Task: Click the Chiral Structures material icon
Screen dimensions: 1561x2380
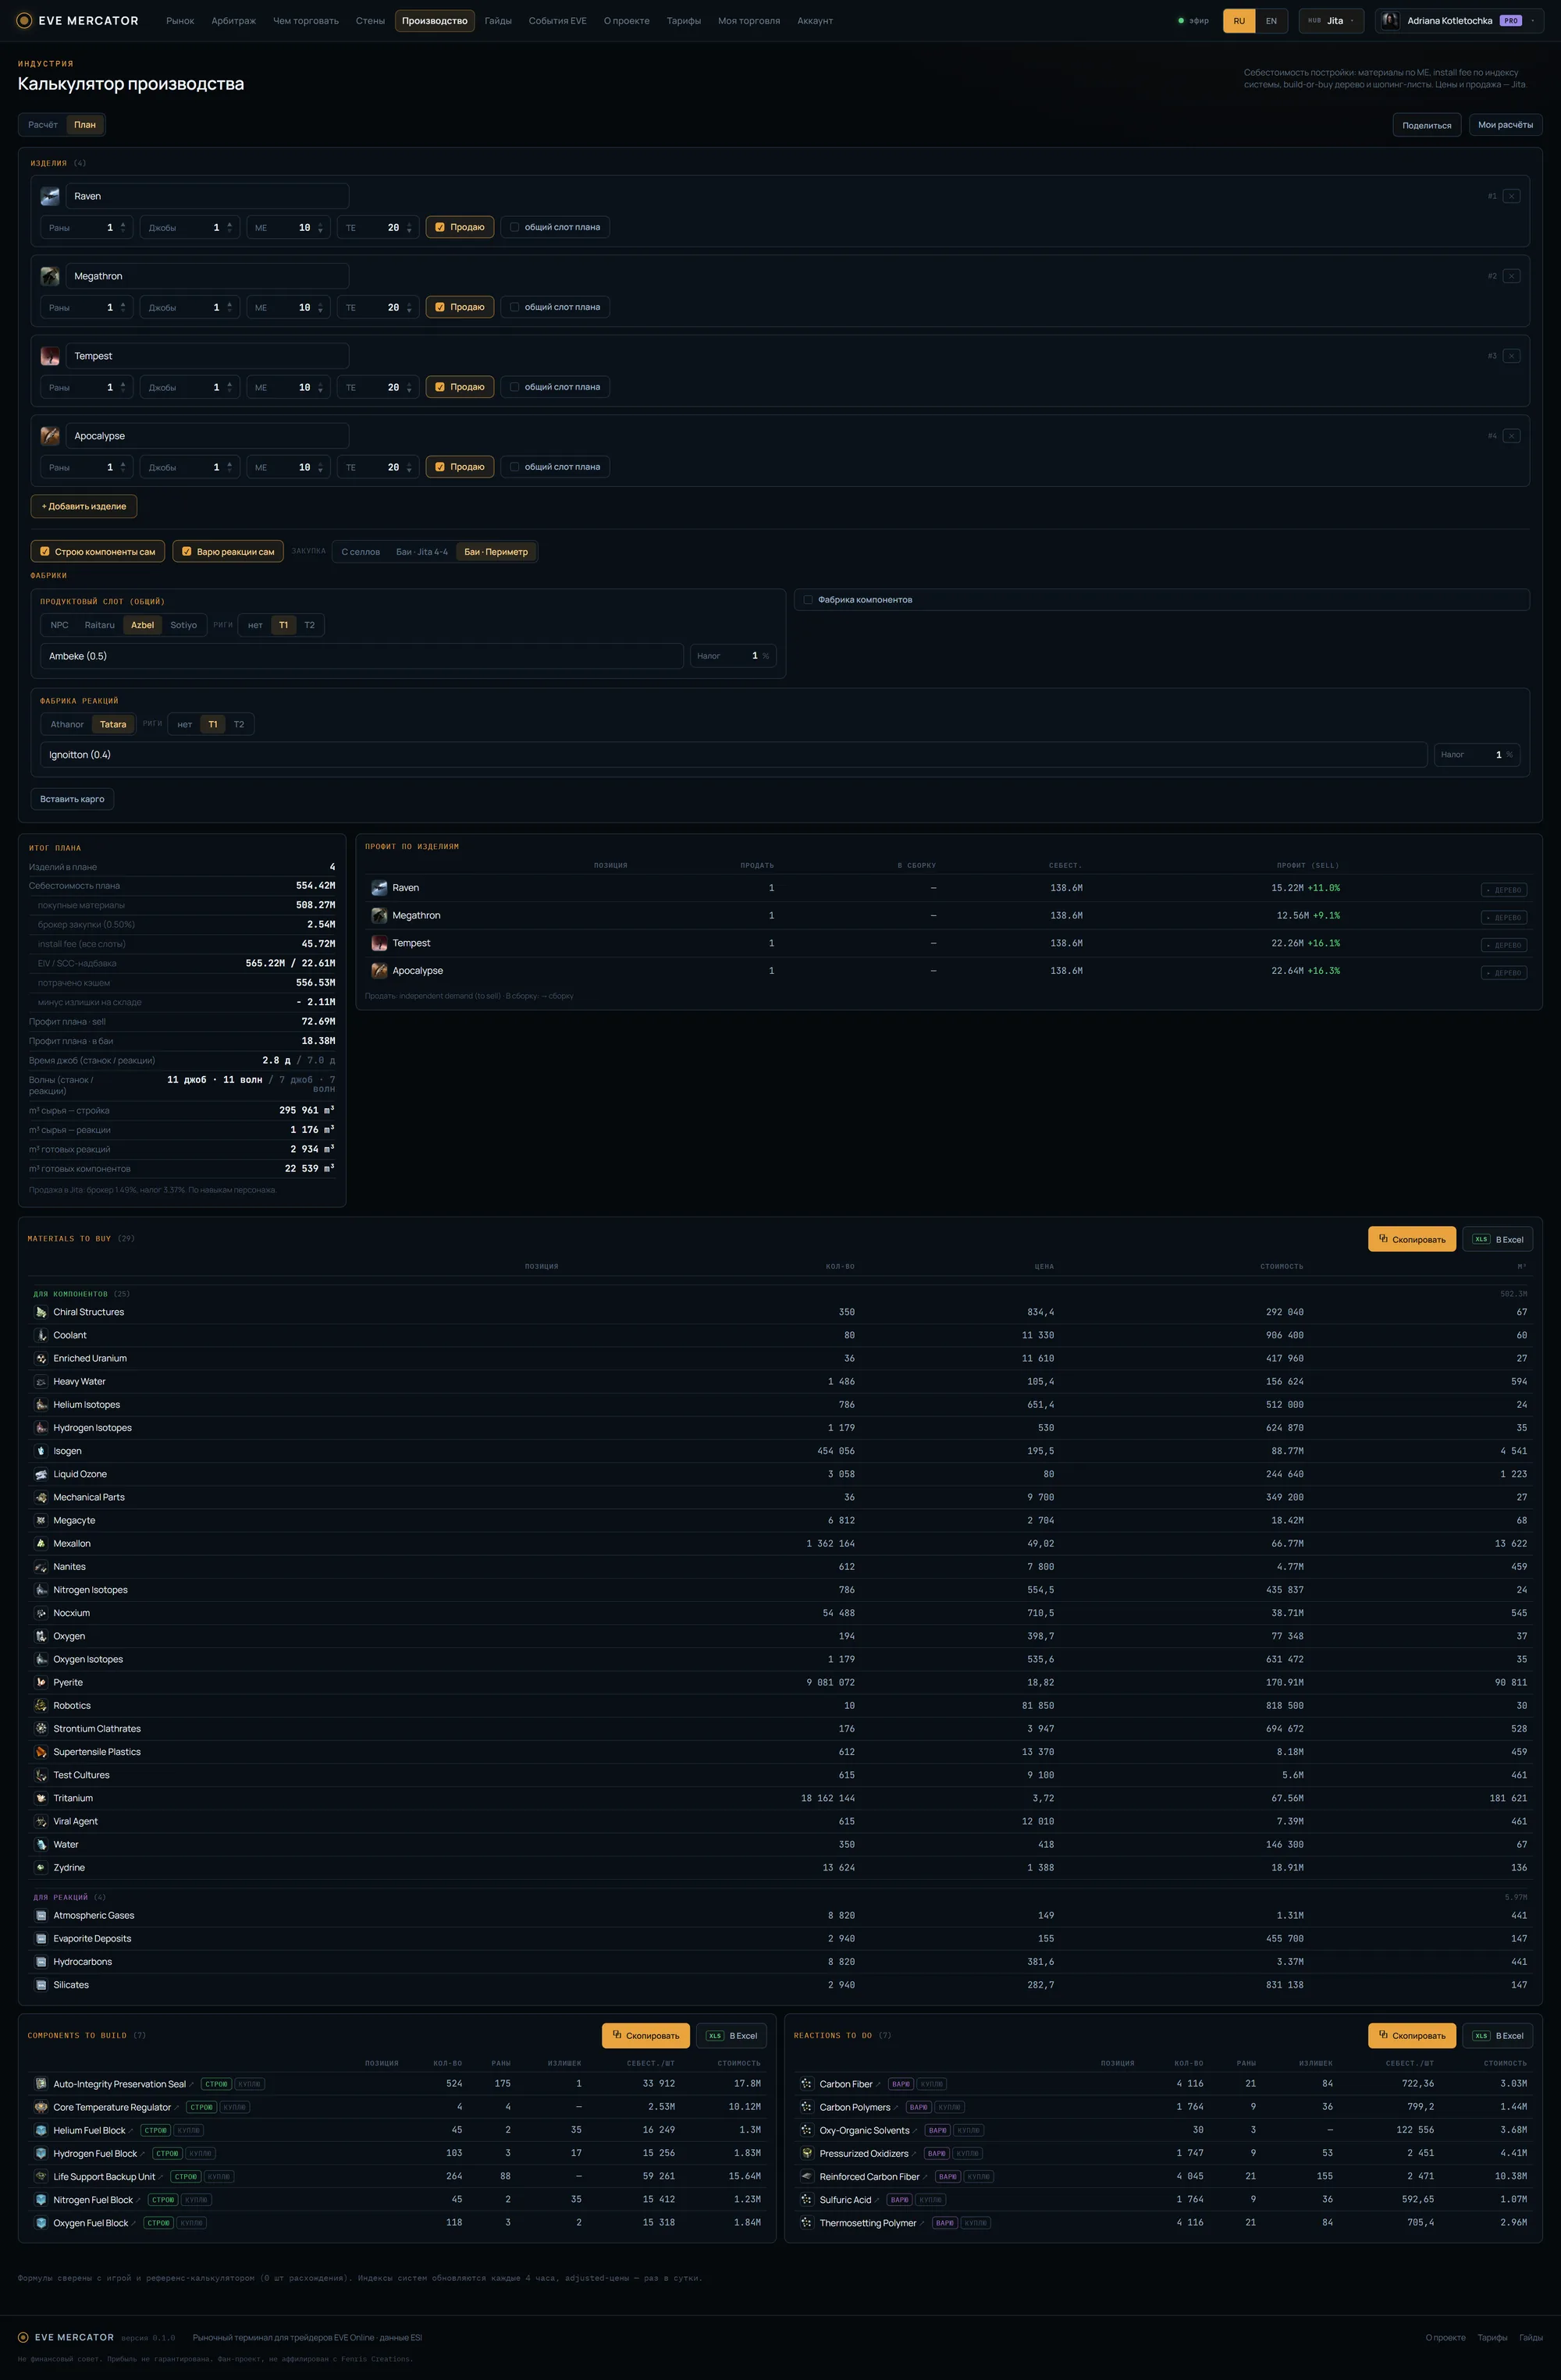Action: click(x=41, y=1312)
